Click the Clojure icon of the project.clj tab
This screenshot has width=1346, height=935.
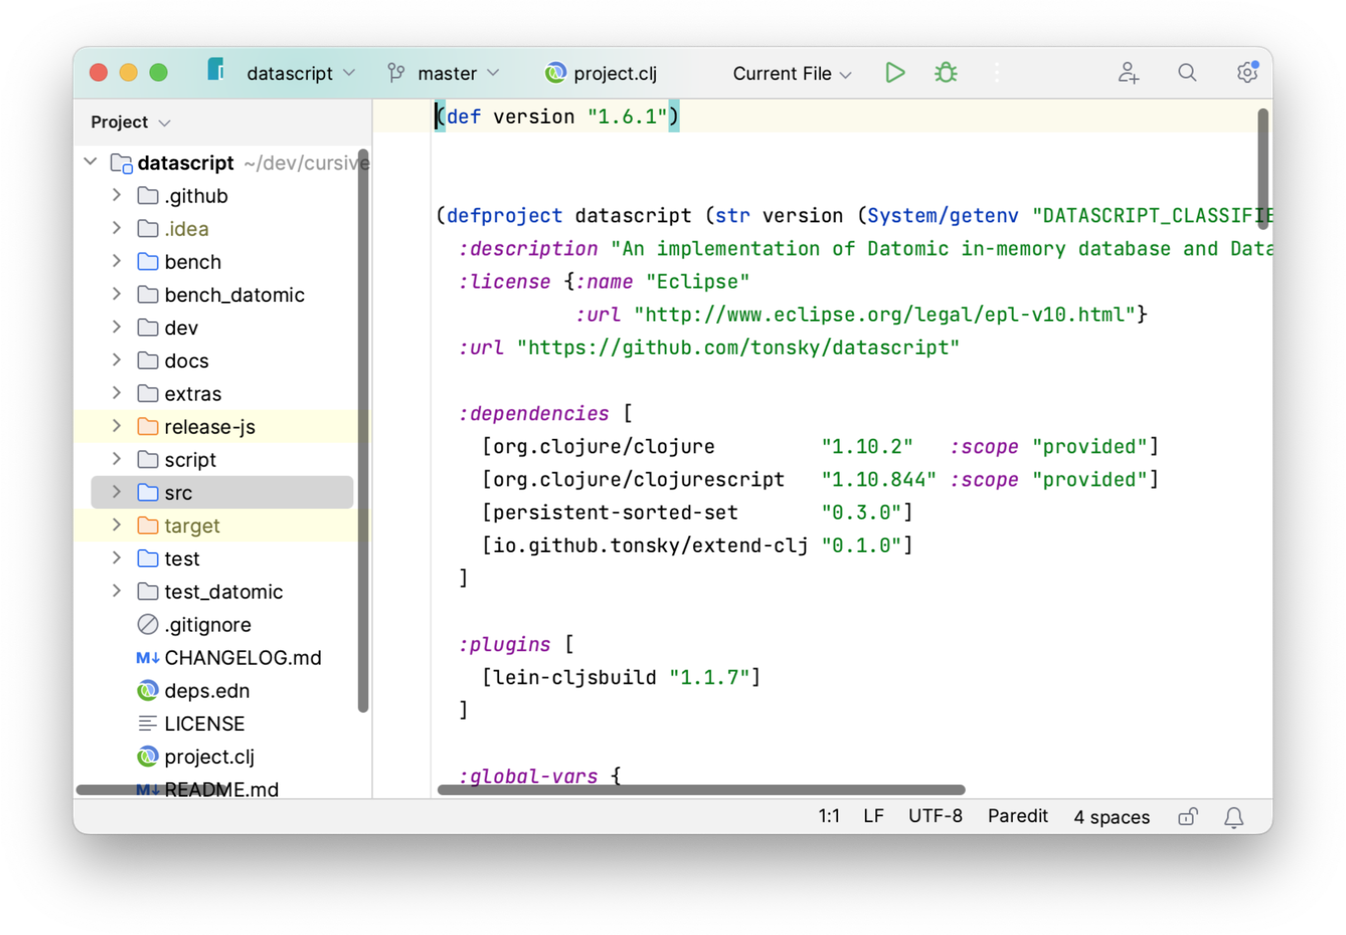tap(555, 73)
